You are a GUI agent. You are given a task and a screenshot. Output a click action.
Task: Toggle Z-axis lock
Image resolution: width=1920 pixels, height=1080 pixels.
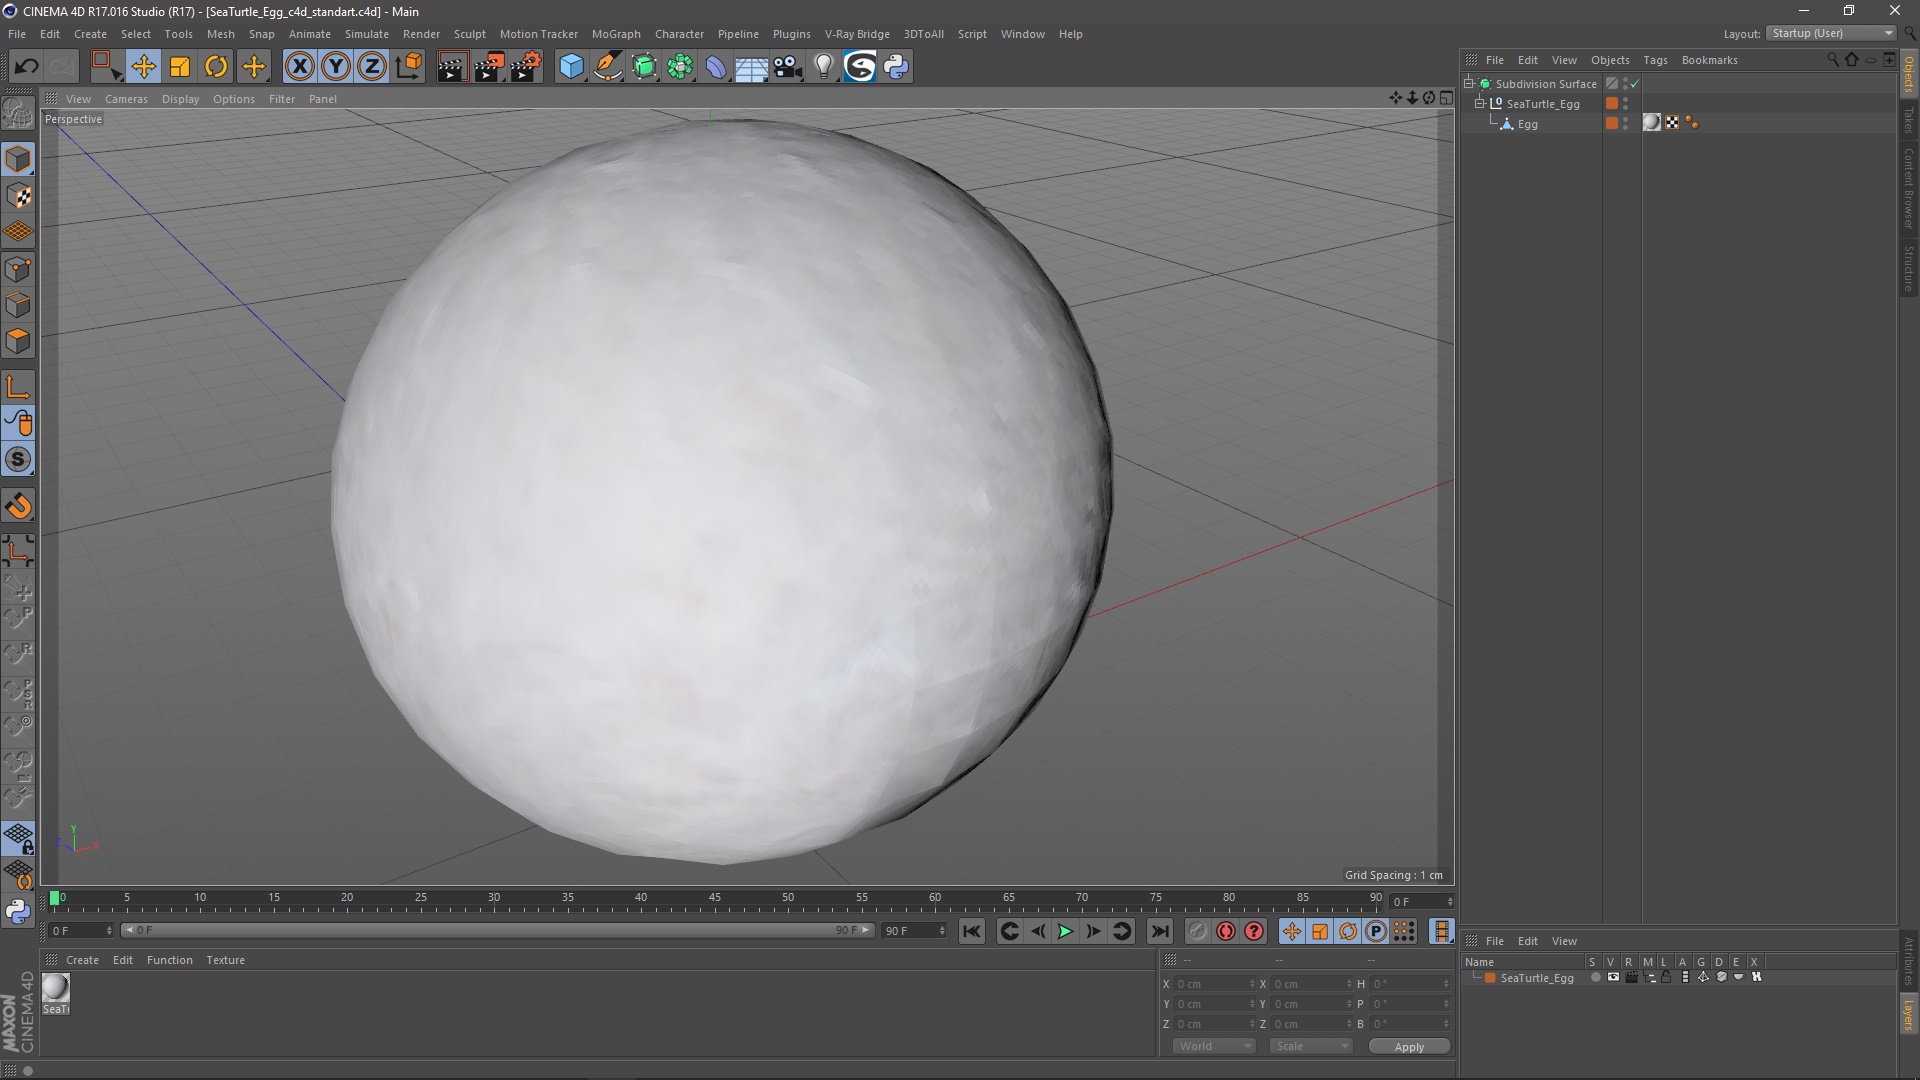coord(372,67)
